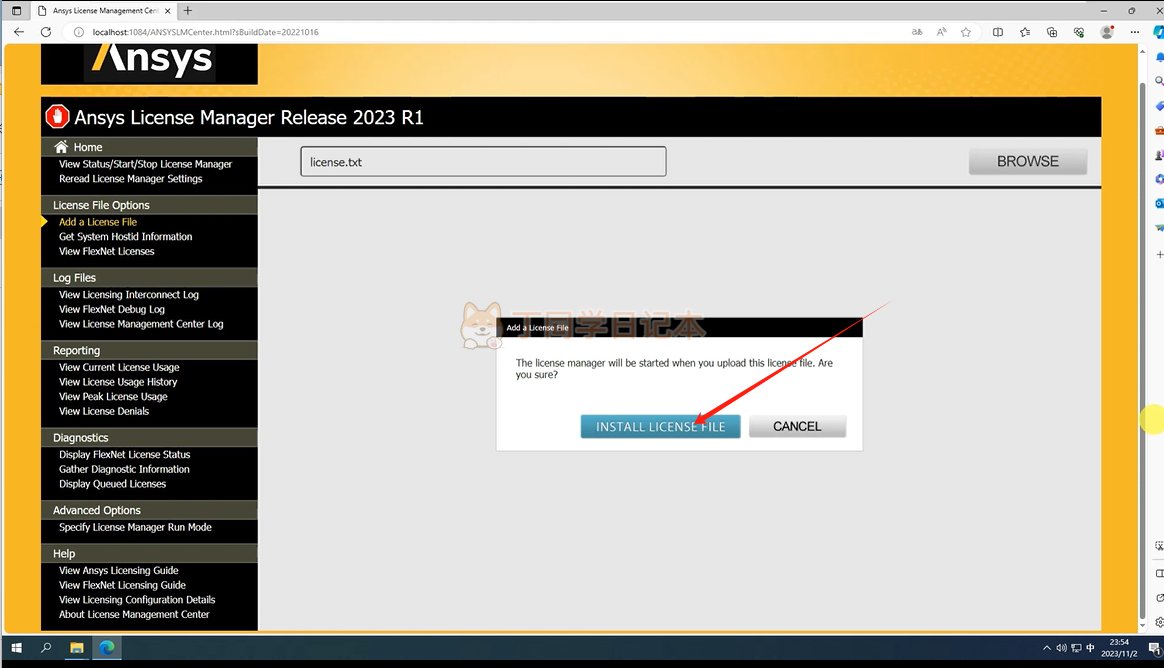Click the site information icon in address bar
This screenshot has width=1164, height=668.
pos(79,32)
